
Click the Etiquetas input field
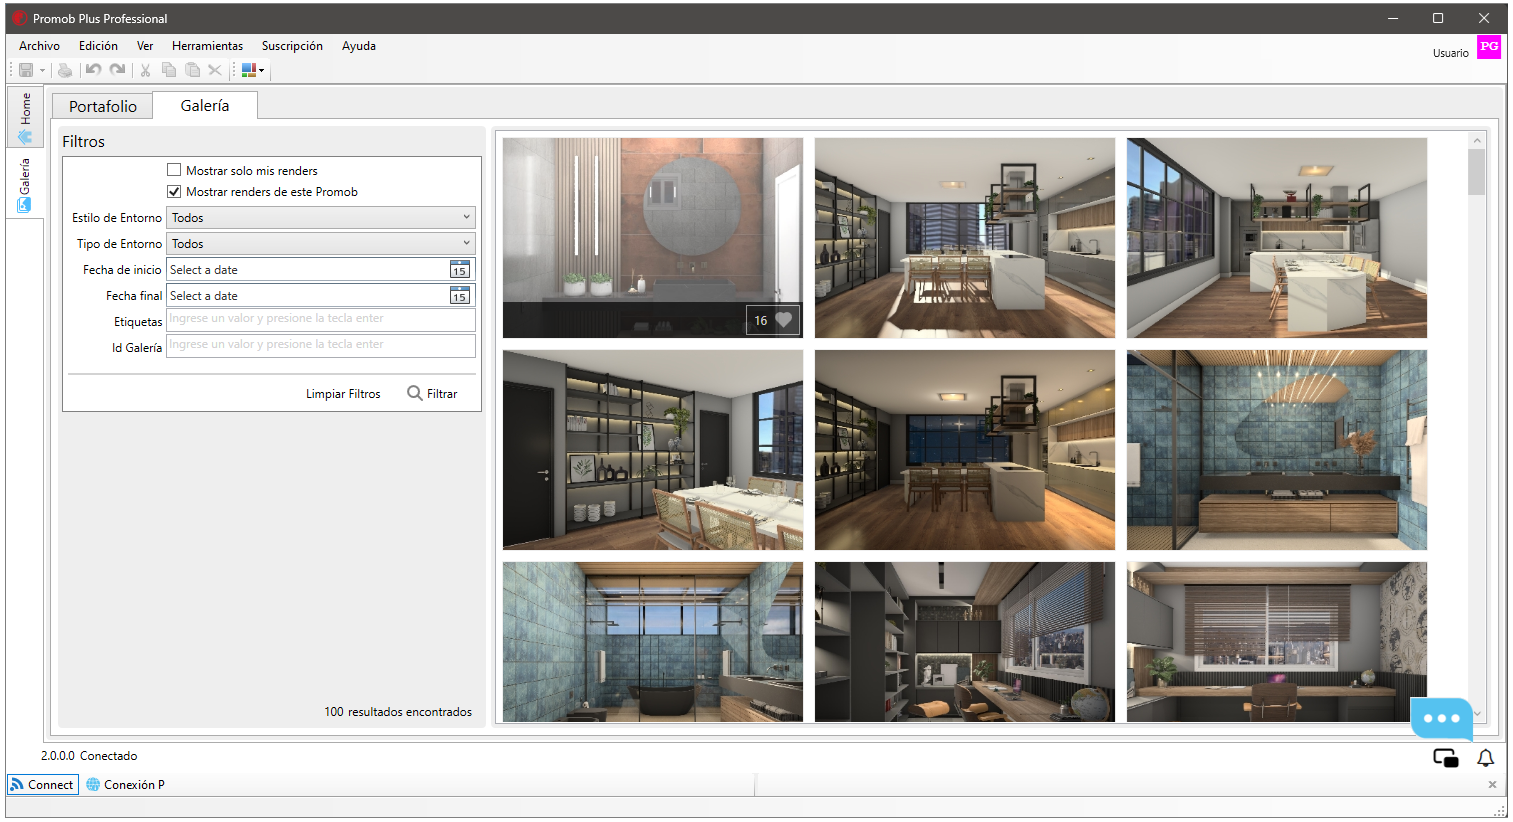pos(320,319)
